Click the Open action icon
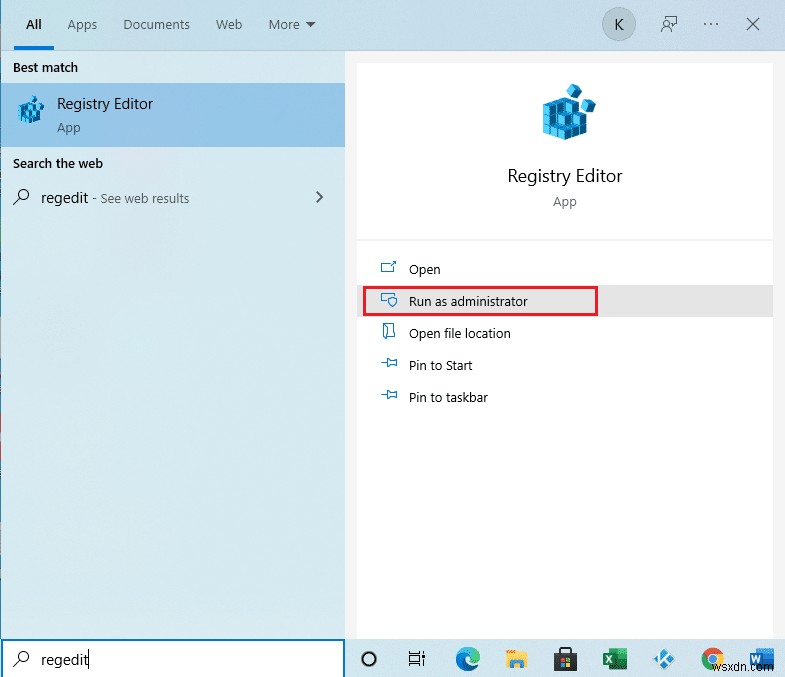785x677 pixels. pyautogui.click(x=388, y=267)
